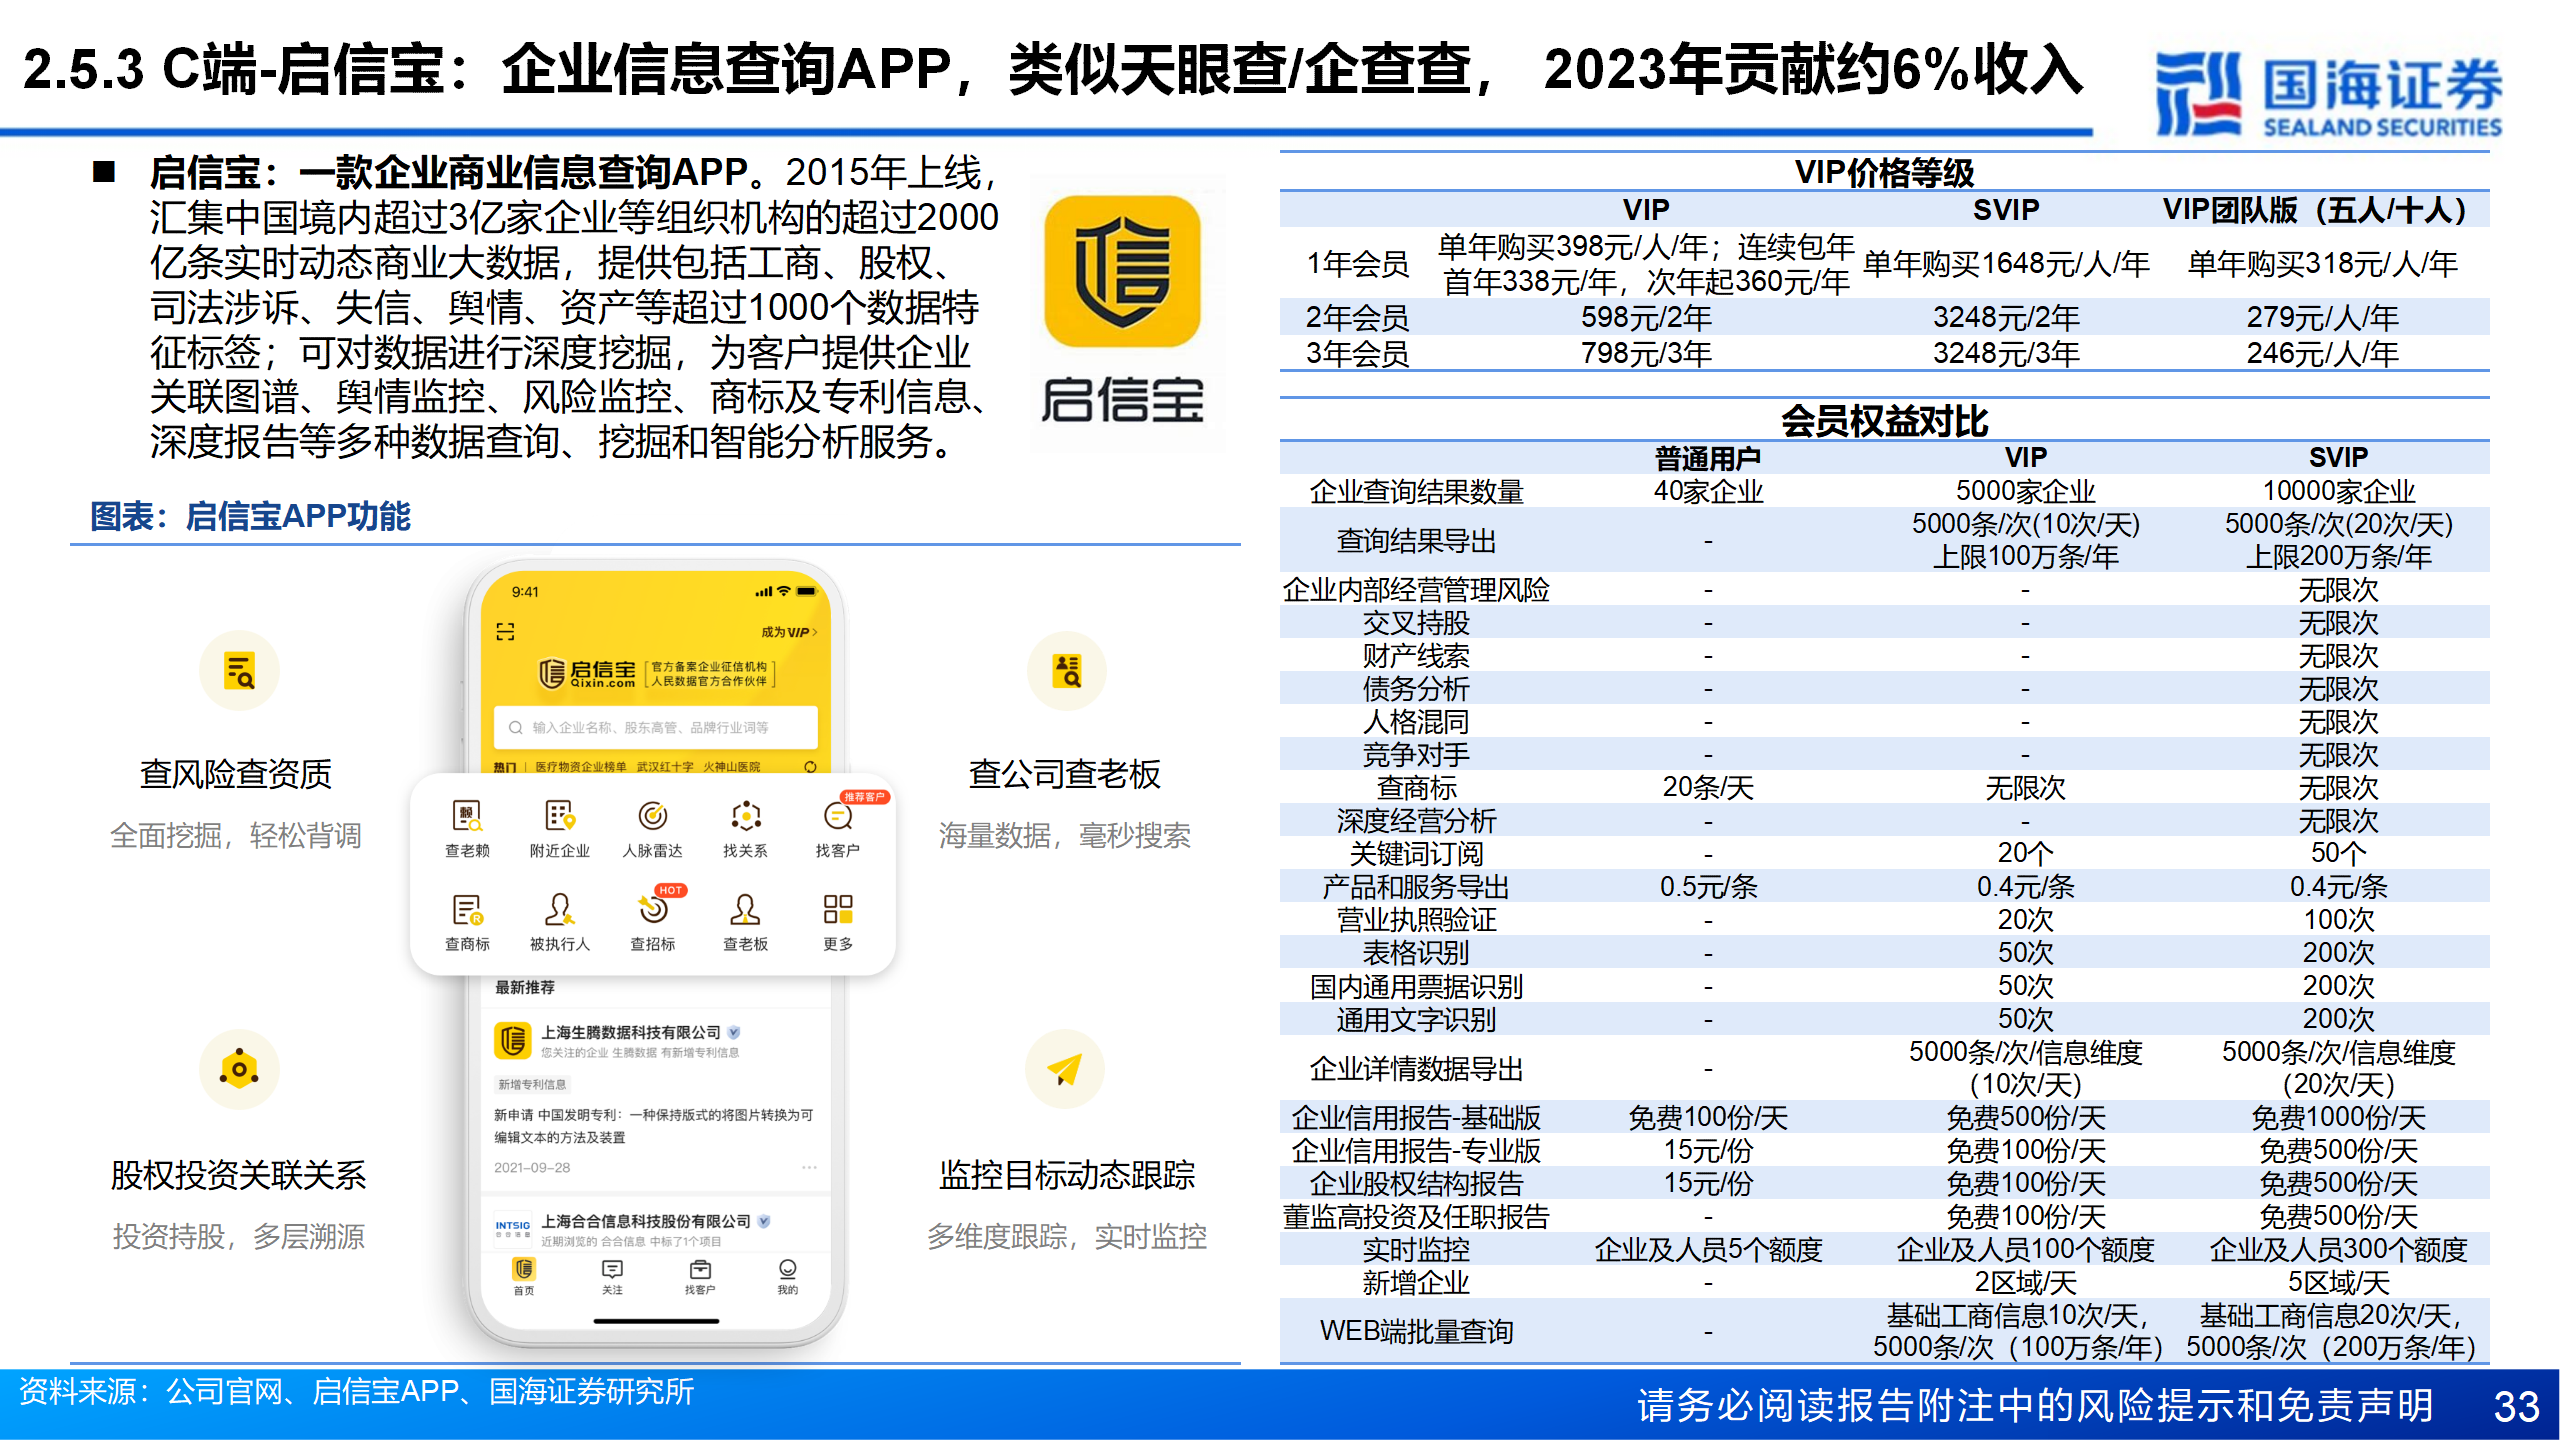Click the 40家企业 cell
The image size is (2560, 1440).
[1708, 491]
